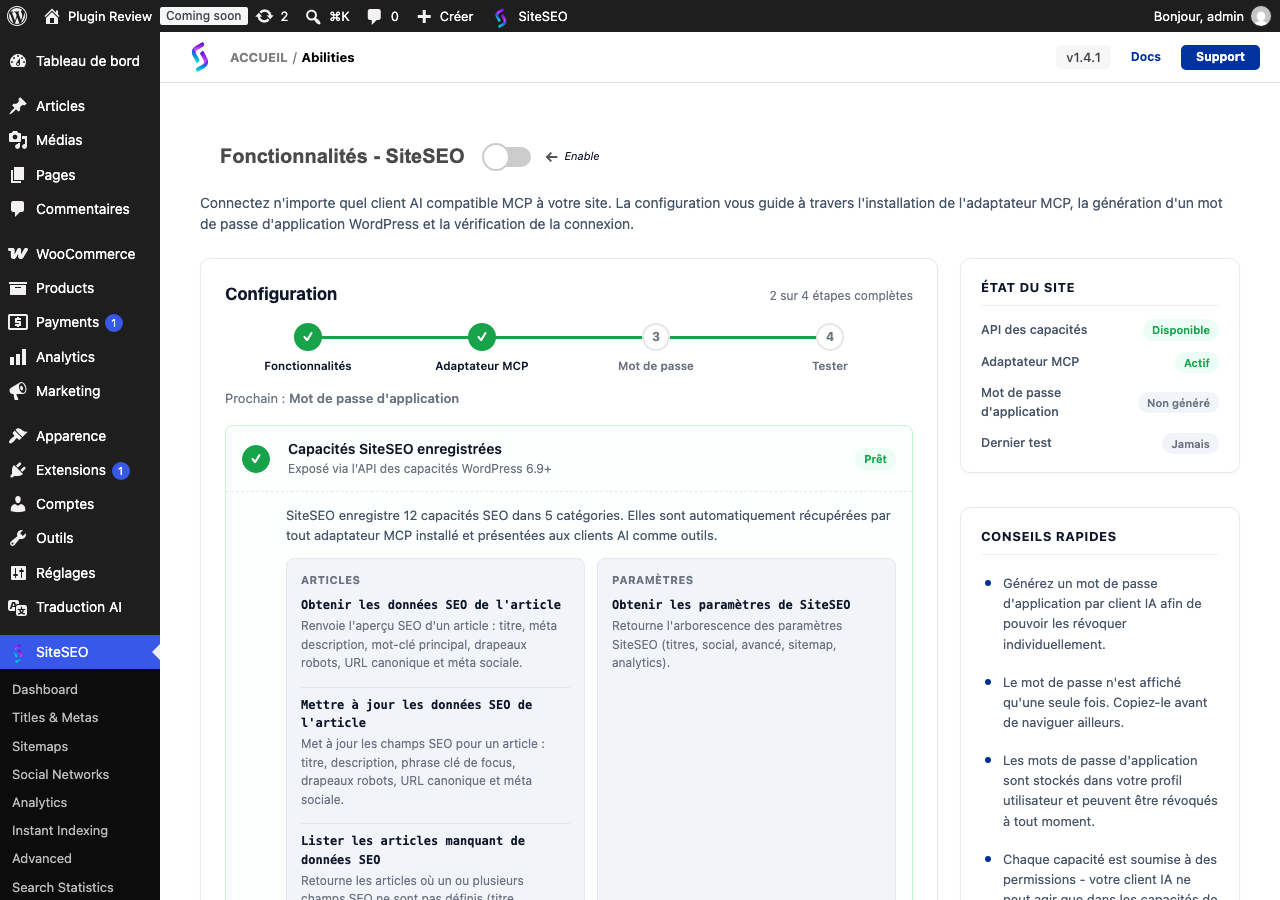Open SiteSEO Analytics submenu item

(40, 802)
